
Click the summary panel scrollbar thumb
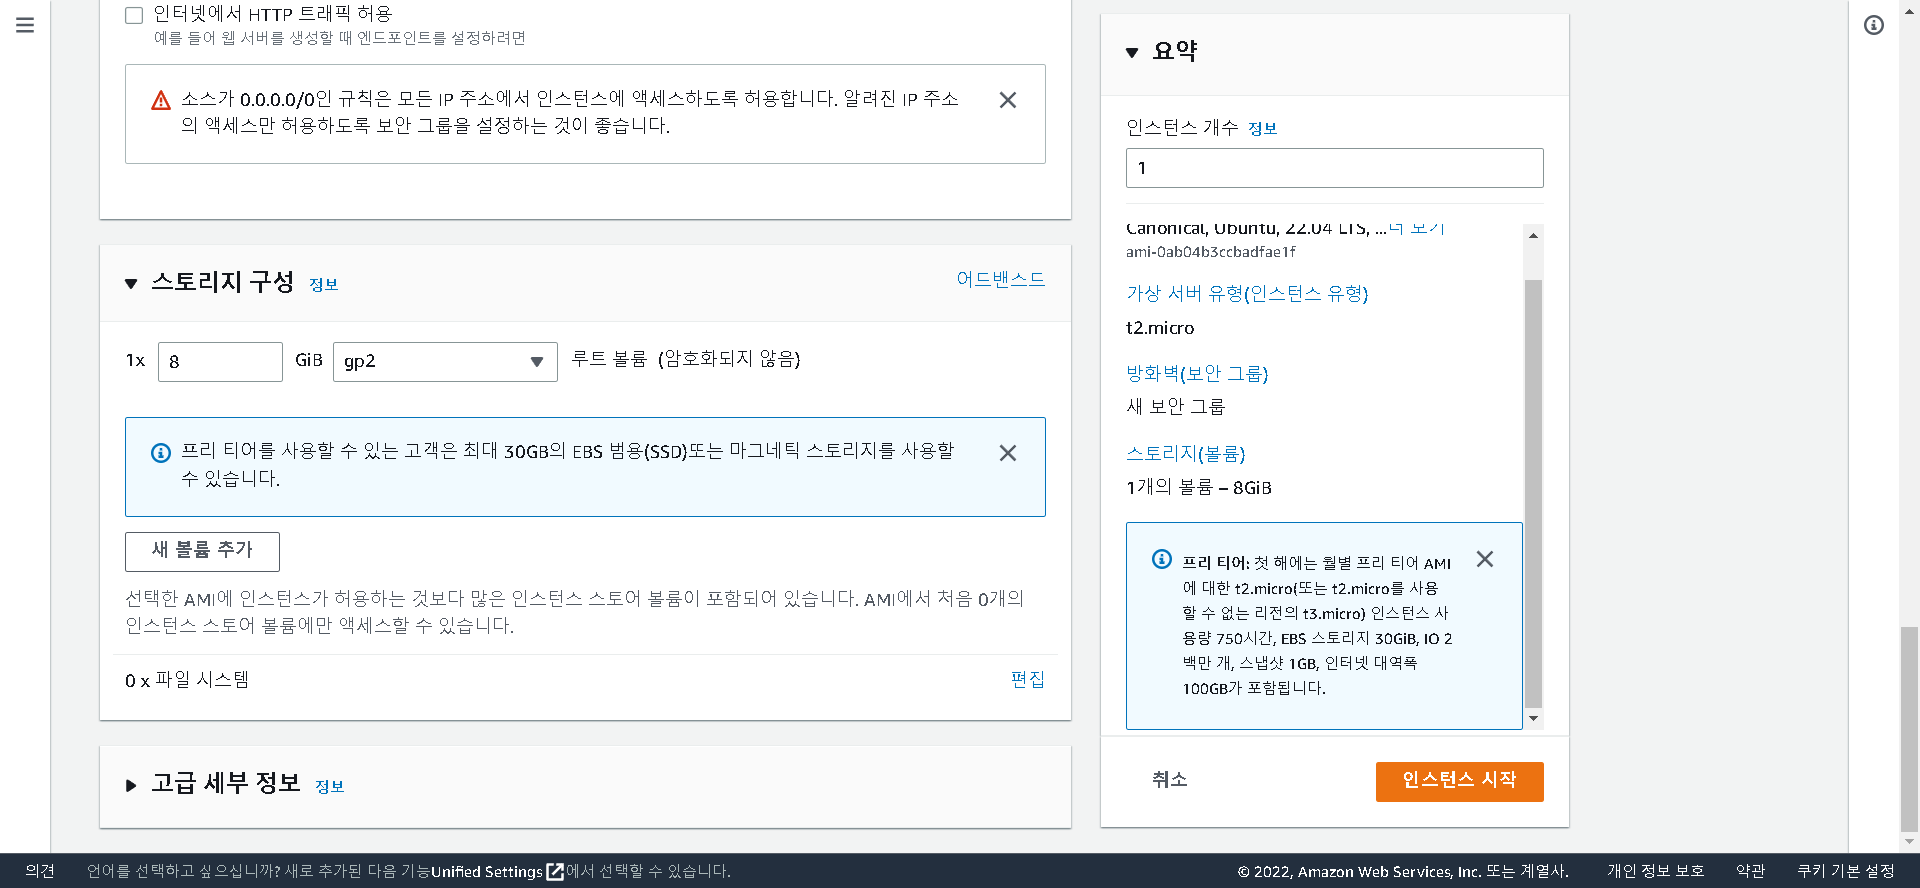tap(1533, 494)
